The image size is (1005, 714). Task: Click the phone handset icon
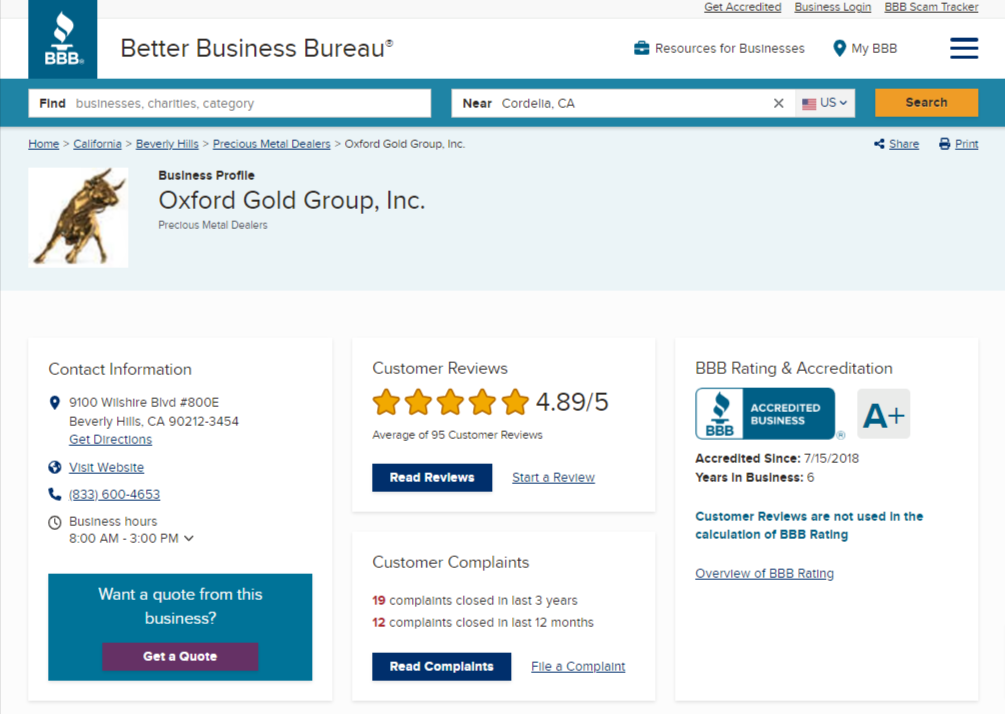(54, 494)
